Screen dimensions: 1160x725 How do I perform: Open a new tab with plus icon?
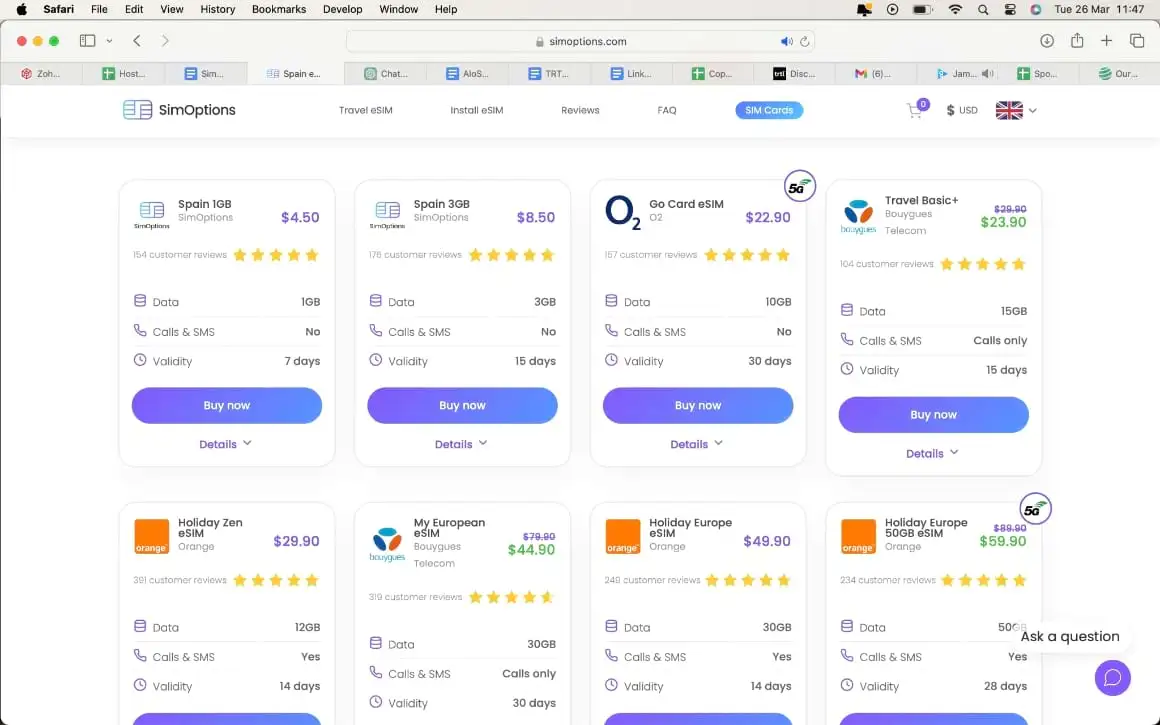coord(1106,41)
